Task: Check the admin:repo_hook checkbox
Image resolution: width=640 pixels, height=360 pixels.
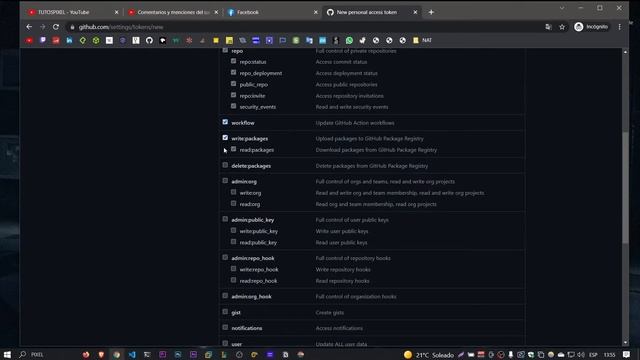Action: click(225, 258)
